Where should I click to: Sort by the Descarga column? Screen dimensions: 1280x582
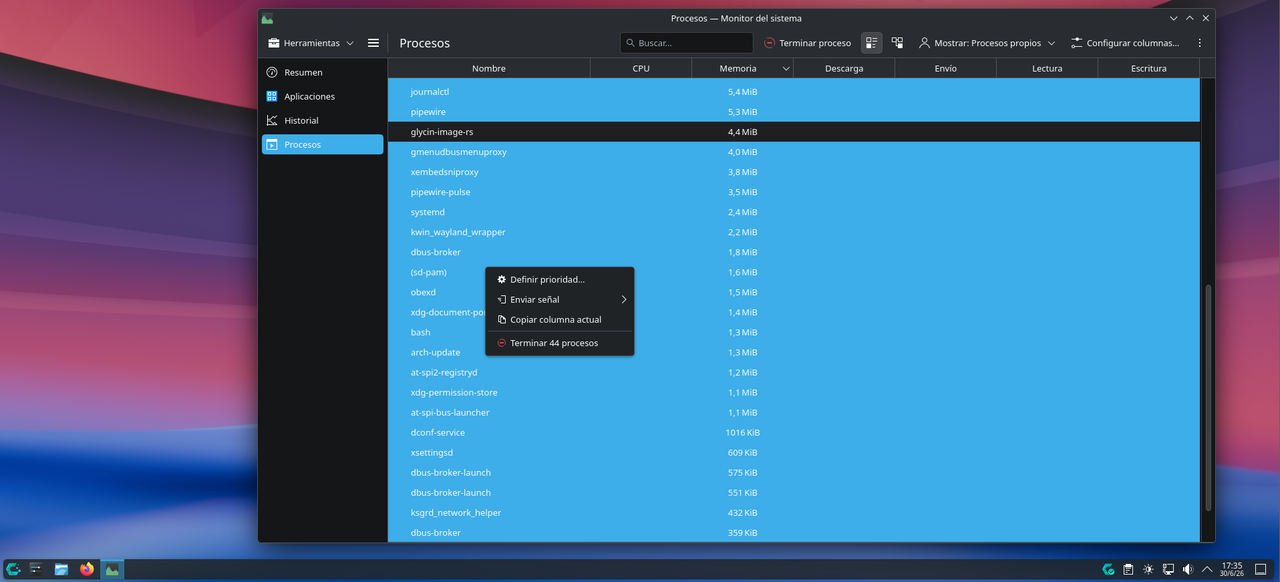[x=844, y=68]
